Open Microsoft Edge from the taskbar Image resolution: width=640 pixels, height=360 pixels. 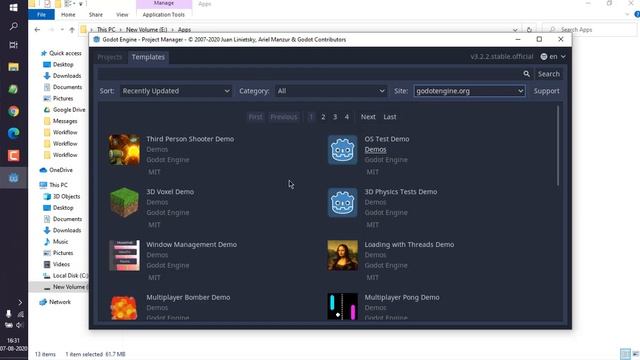(x=13, y=133)
